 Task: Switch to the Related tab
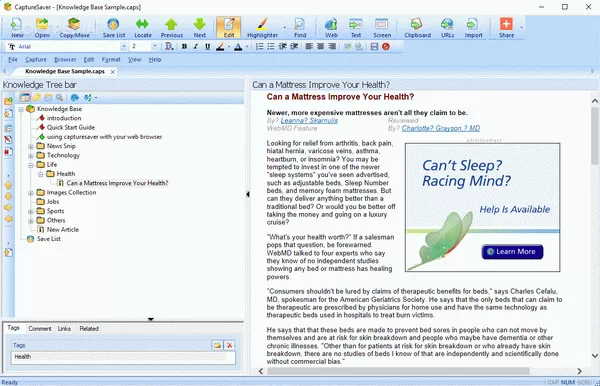(89, 329)
